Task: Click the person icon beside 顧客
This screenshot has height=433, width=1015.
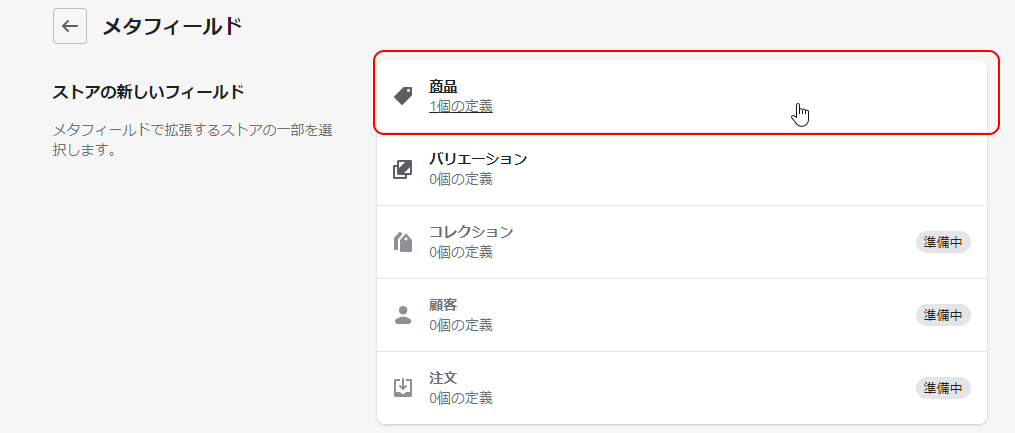Action: click(403, 315)
